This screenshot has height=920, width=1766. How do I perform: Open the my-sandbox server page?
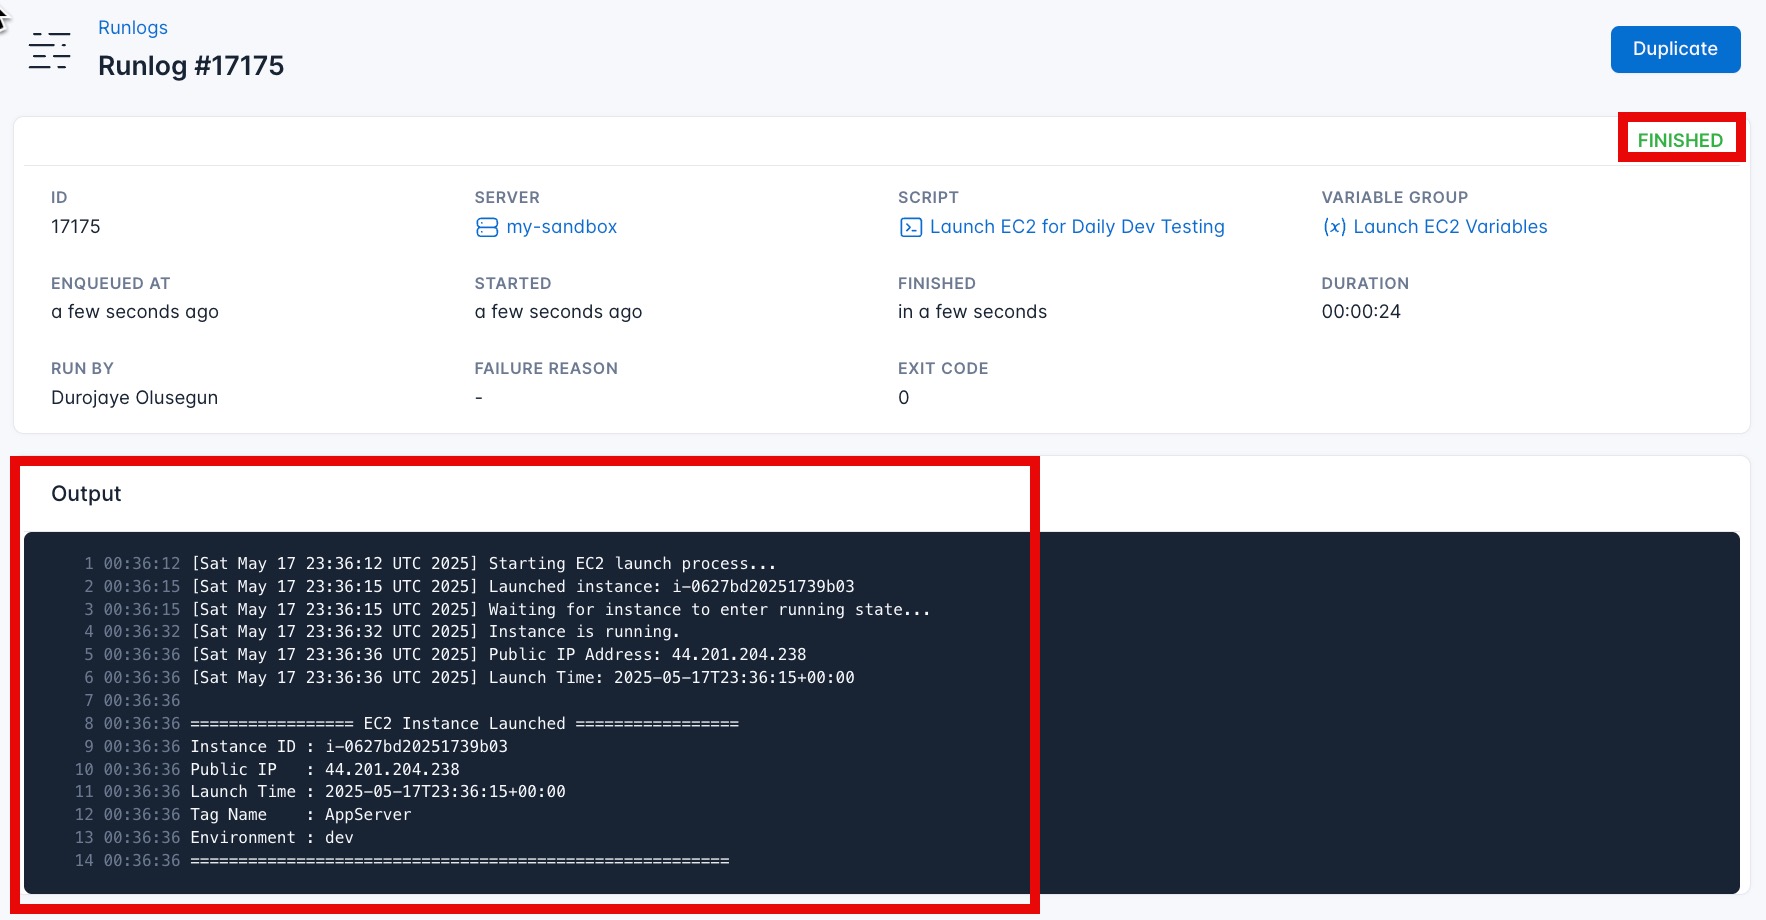click(562, 227)
